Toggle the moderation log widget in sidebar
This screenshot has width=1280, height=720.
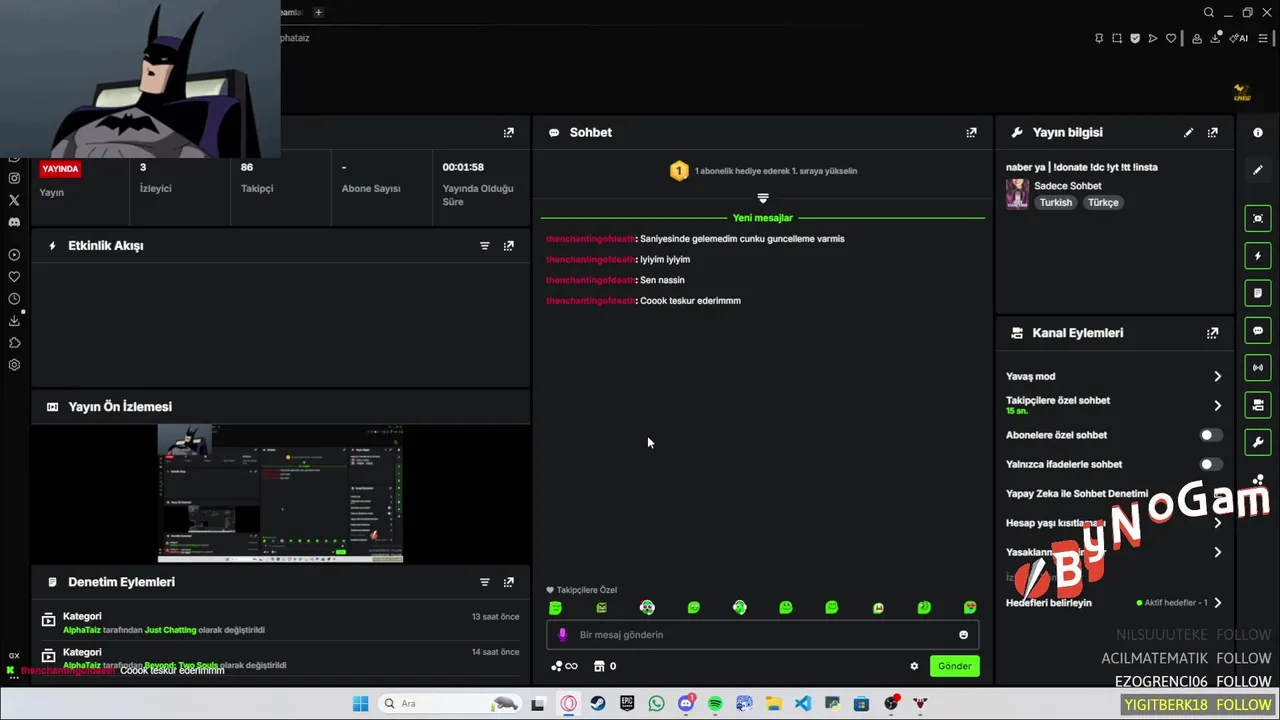tap(1258, 293)
